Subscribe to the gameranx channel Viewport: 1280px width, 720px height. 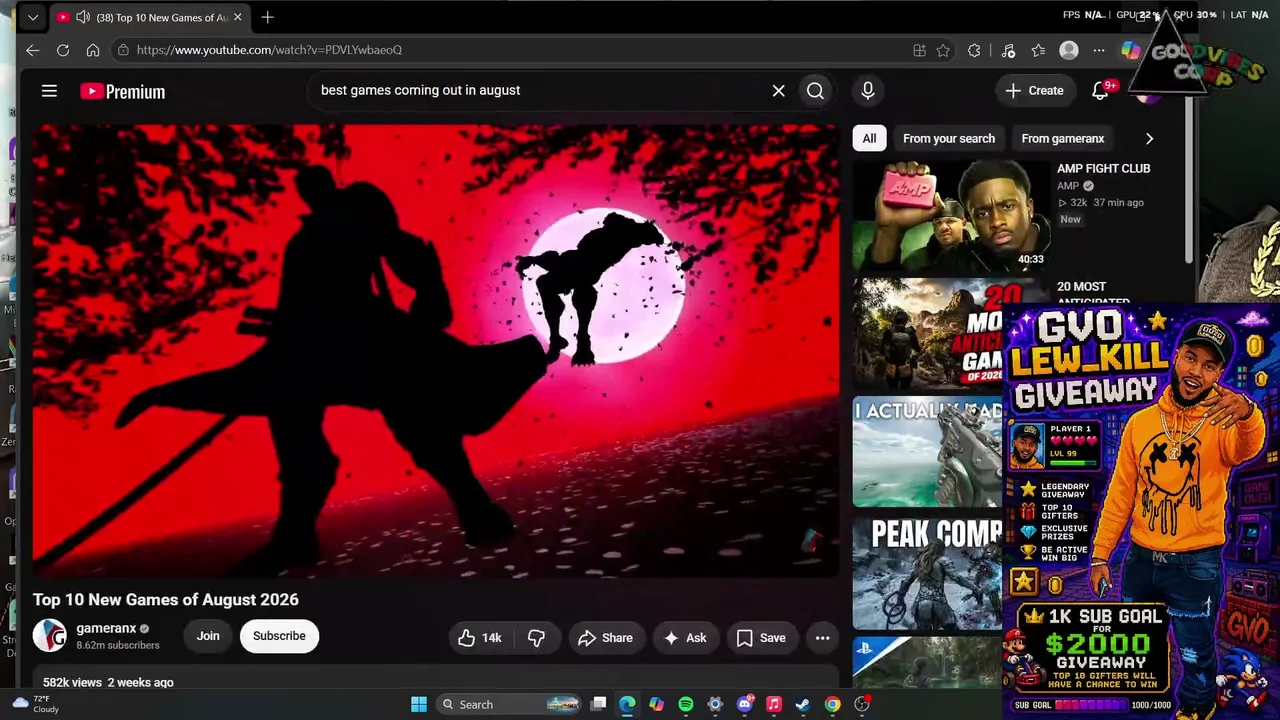[279, 636]
